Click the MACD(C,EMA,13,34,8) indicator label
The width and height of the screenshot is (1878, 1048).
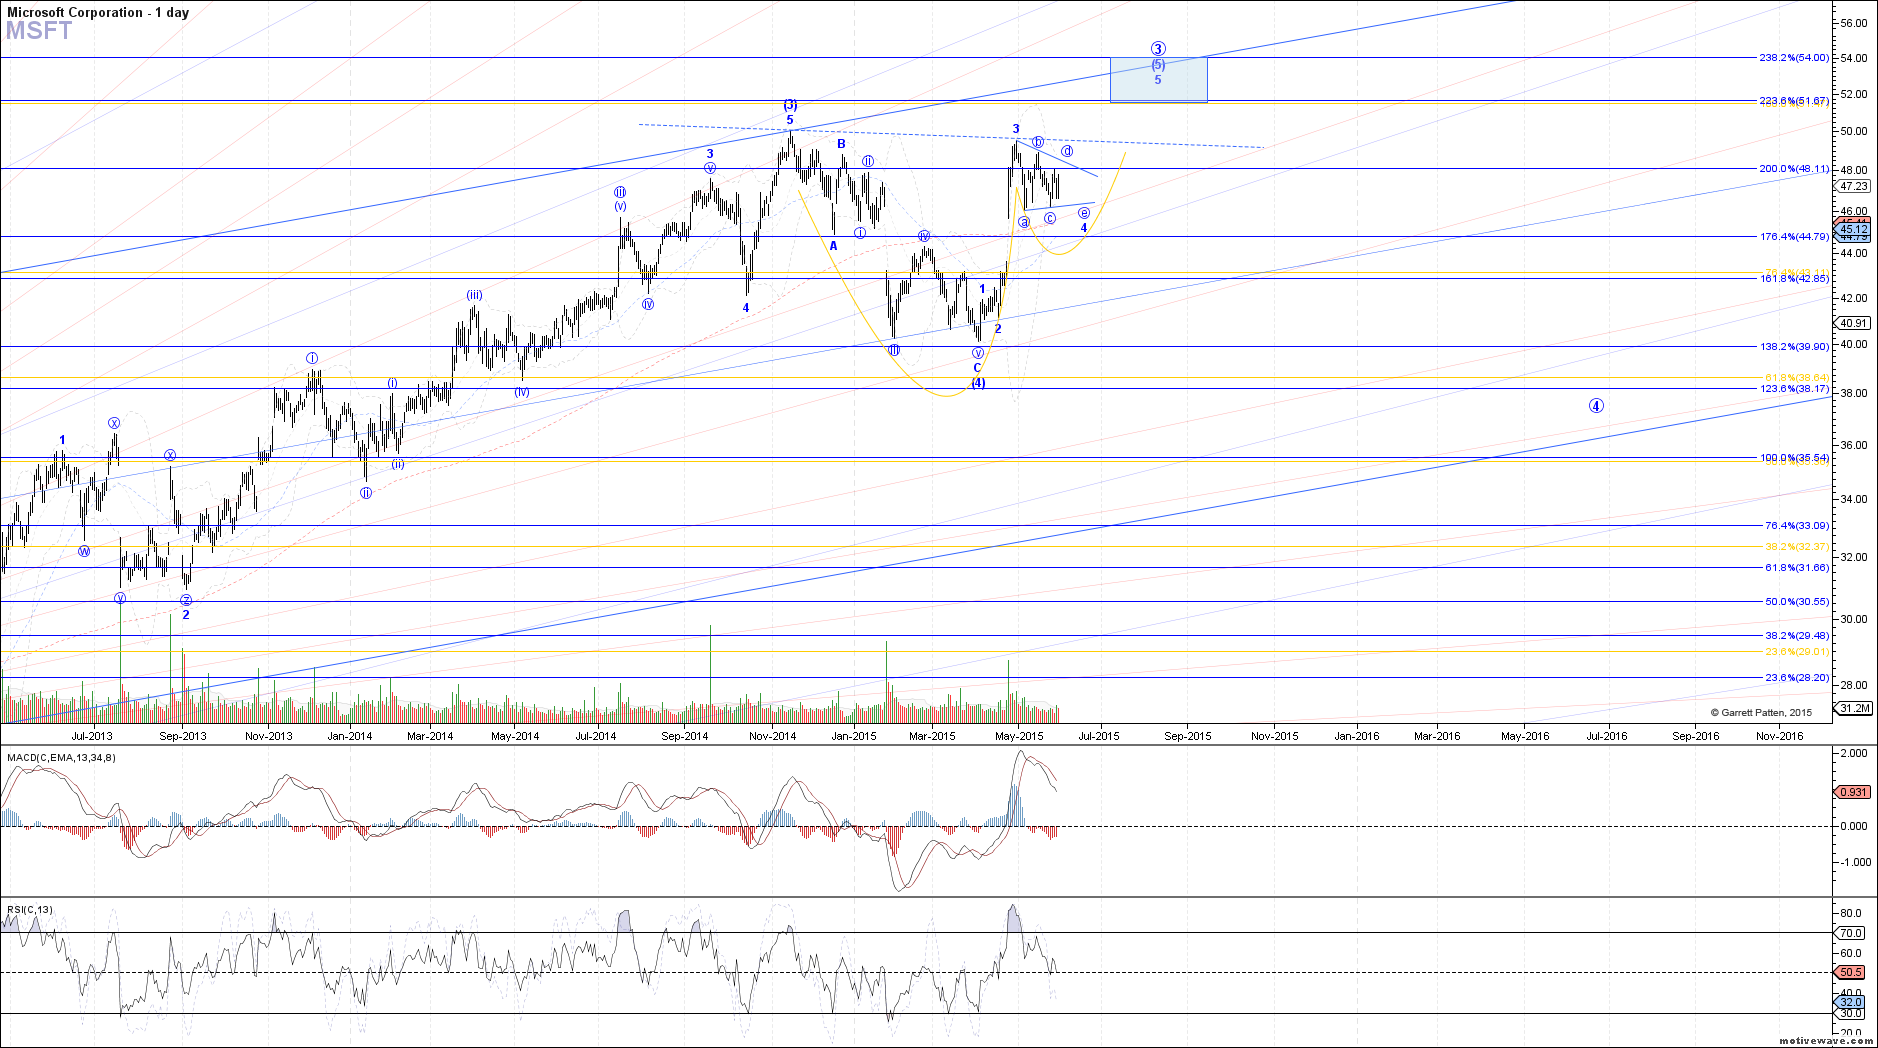point(61,758)
